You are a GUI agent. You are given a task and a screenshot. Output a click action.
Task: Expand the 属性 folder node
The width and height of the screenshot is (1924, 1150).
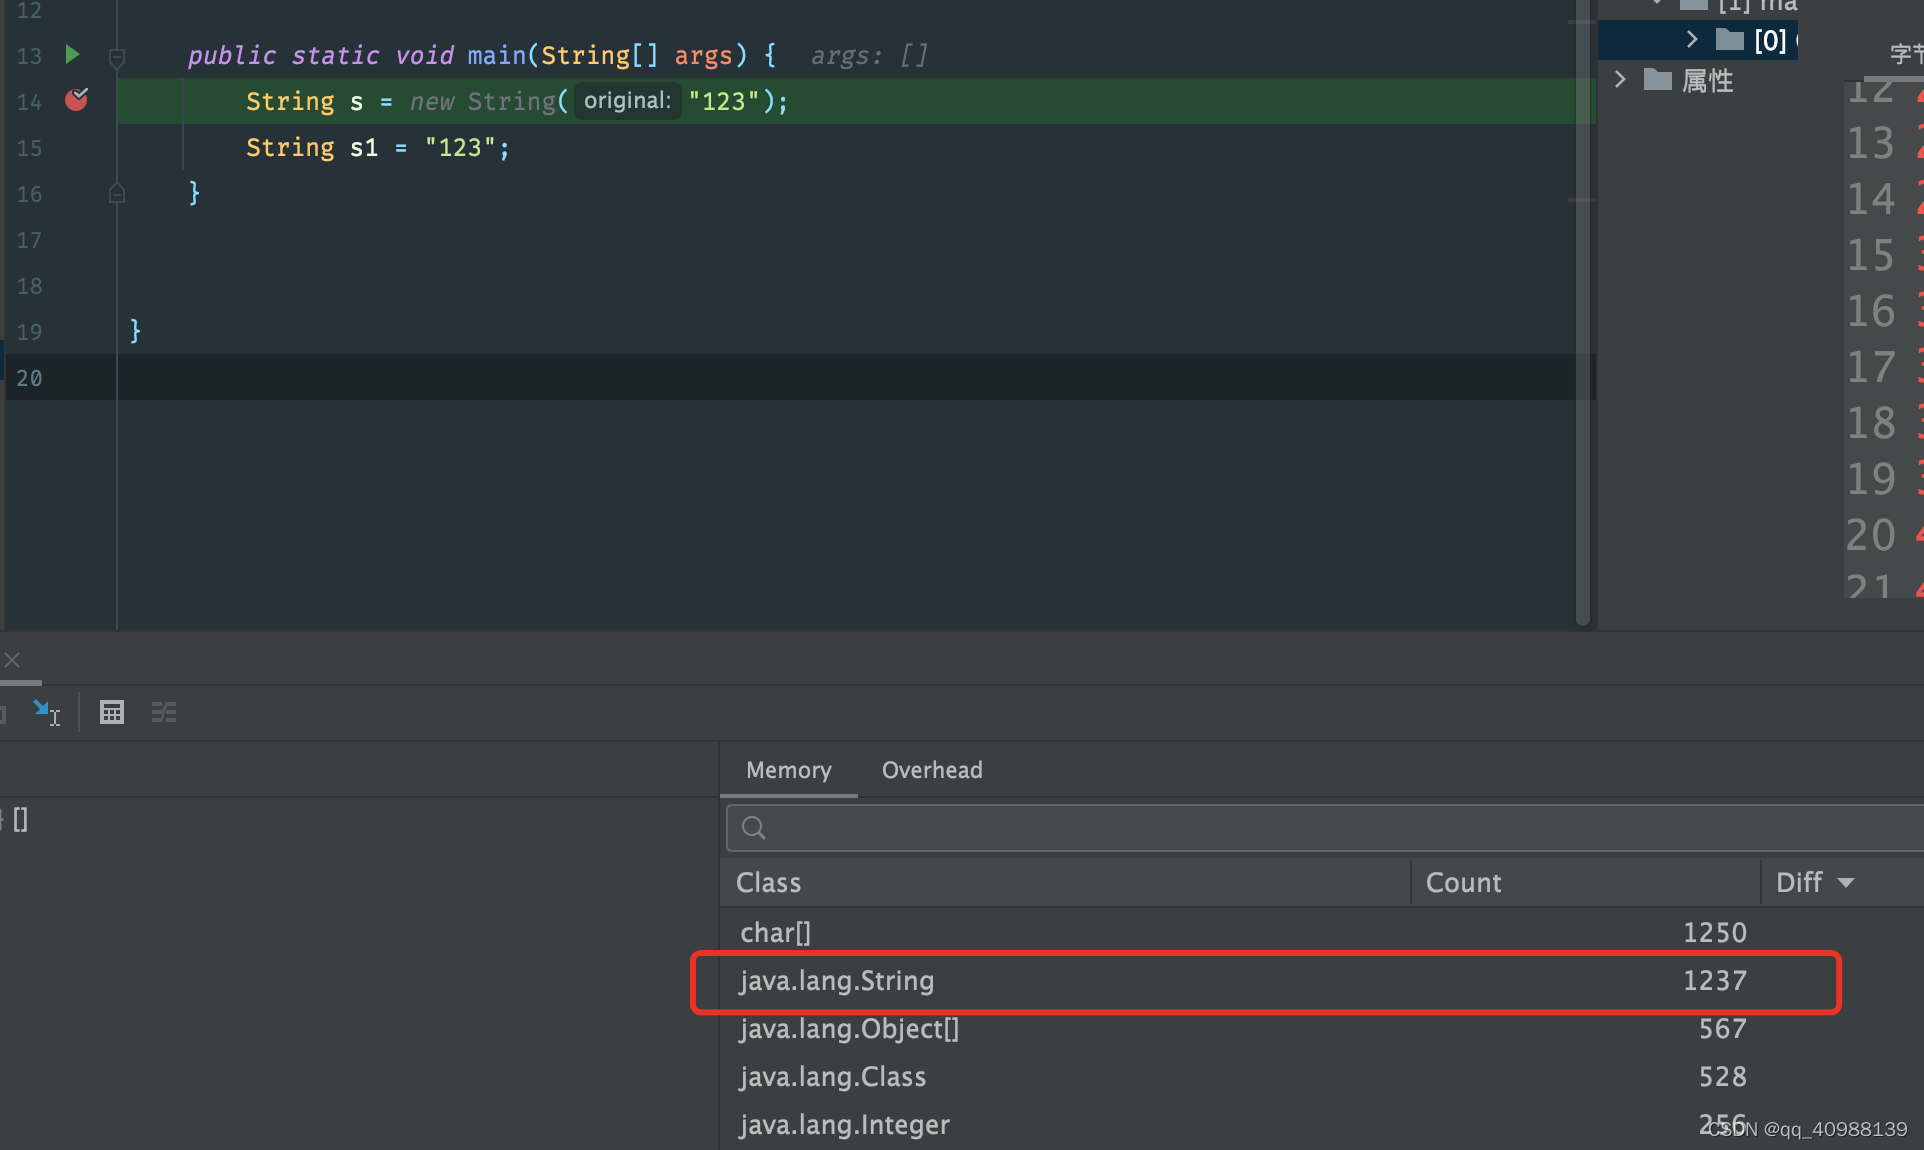(1620, 79)
